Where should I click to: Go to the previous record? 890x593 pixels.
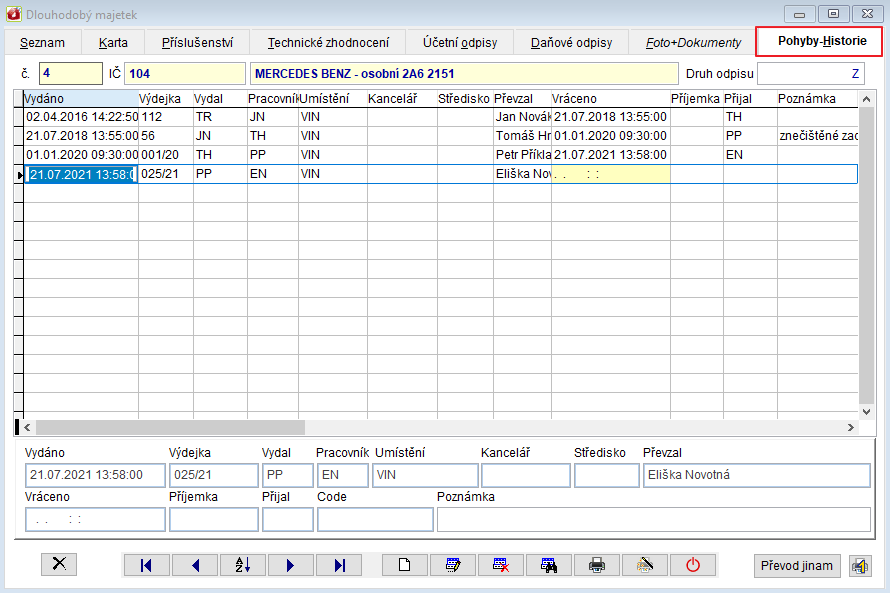pos(195,565)
